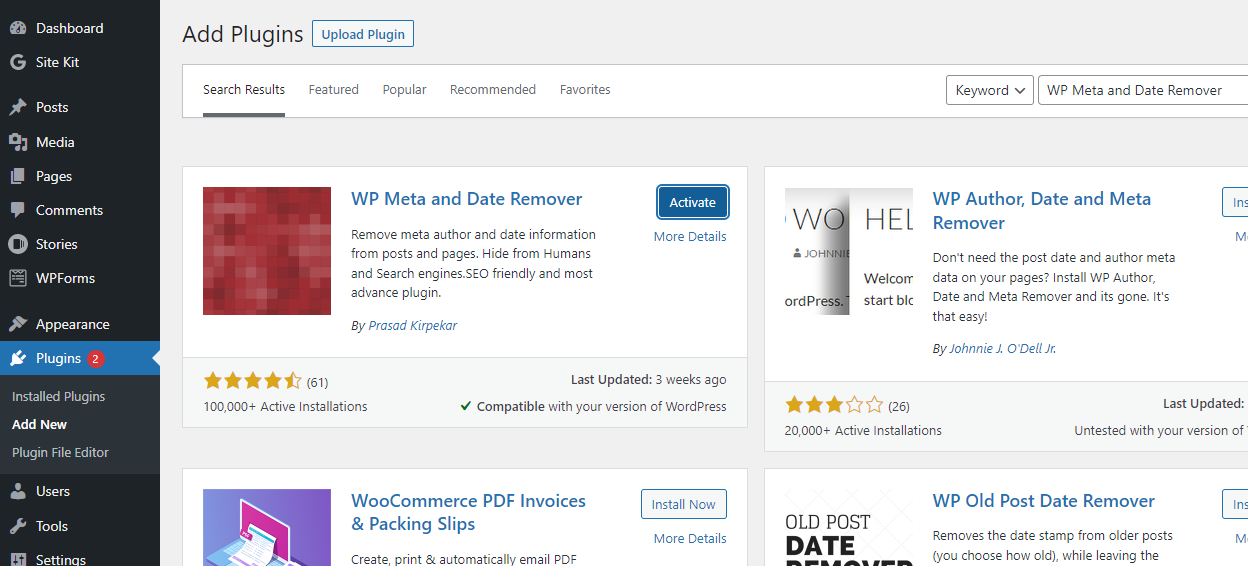The height and width of the screenshot is (566, 1248).
Task: Click the star rating of WP Meta Remover
Action: 252,381
